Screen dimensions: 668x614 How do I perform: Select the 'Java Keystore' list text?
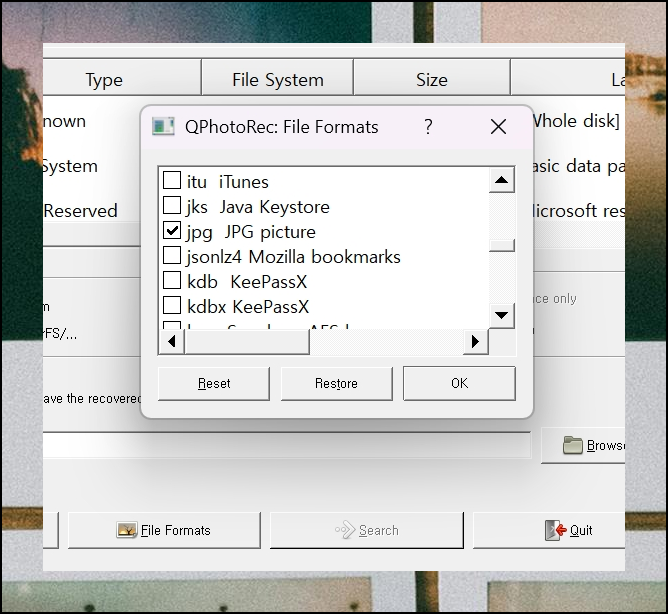click(x=274, y=207)
